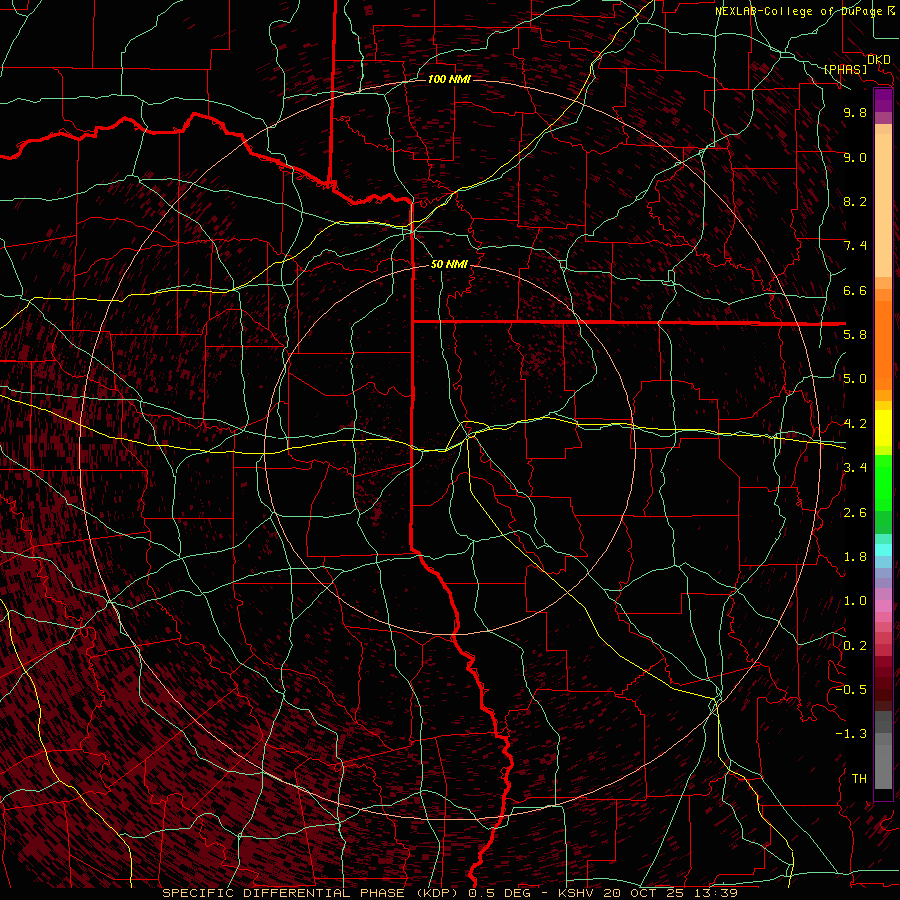
Task: Click the KSHV station identifier
Action: 574,893
